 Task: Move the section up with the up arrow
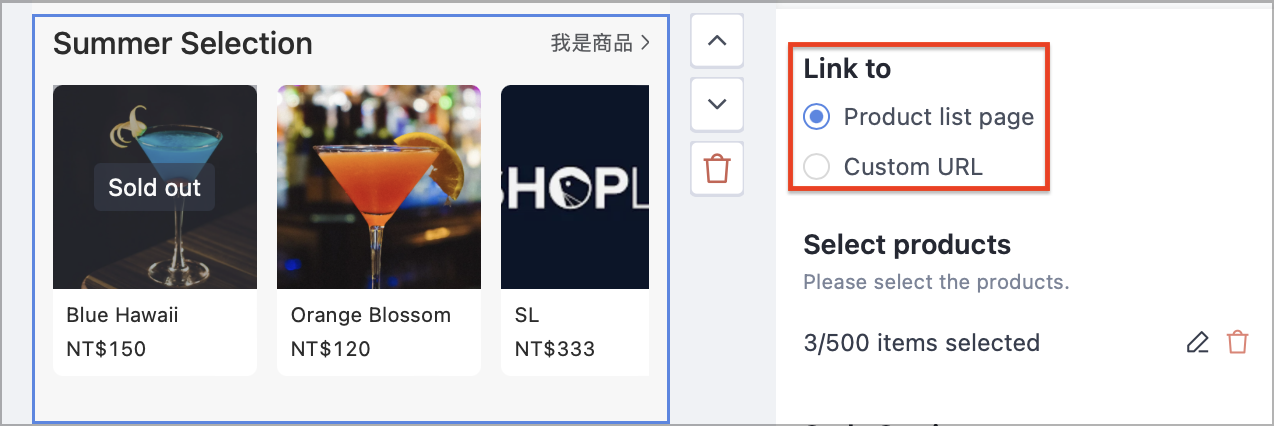point(717,41)
